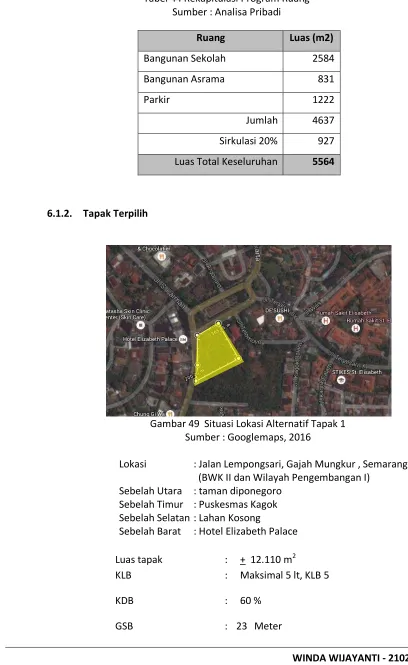
Task: Click the value 927 in the table
Action: pos(326,141)
